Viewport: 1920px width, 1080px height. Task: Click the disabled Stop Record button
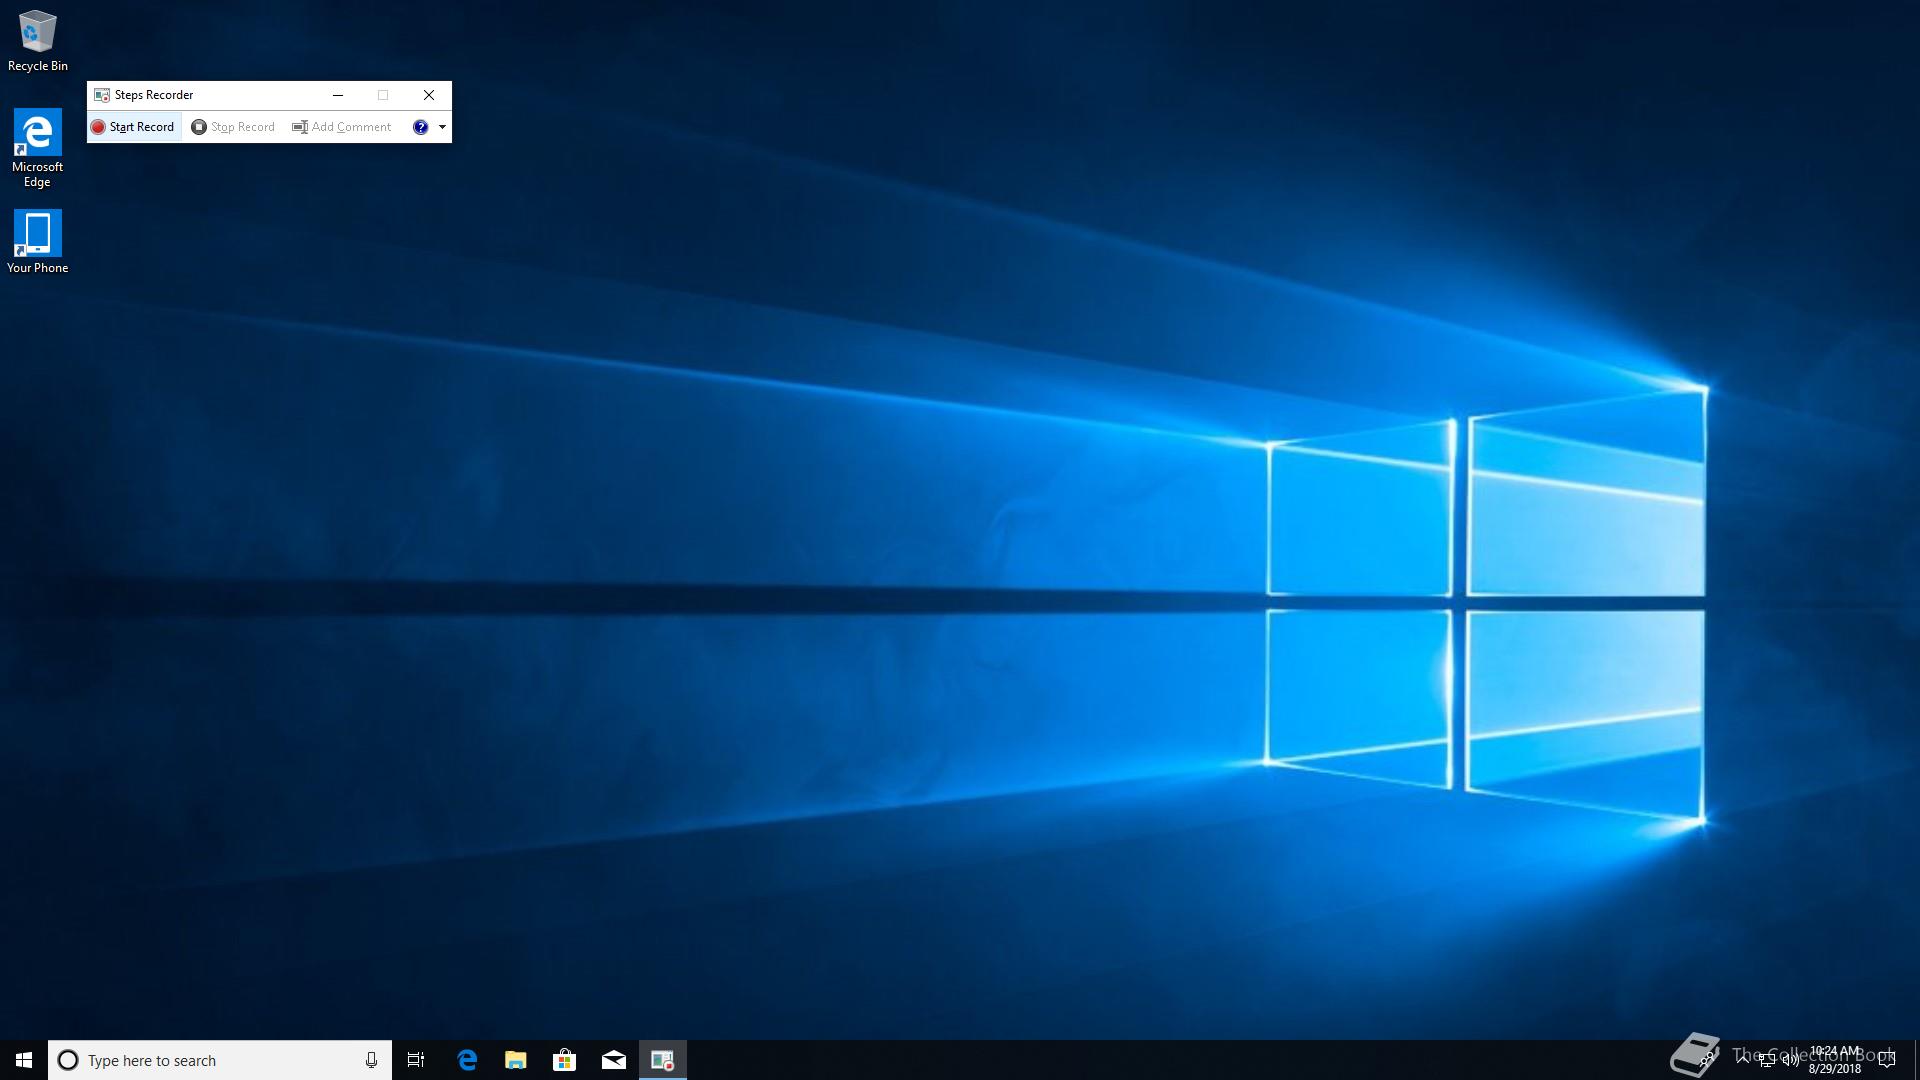(233, 127)
